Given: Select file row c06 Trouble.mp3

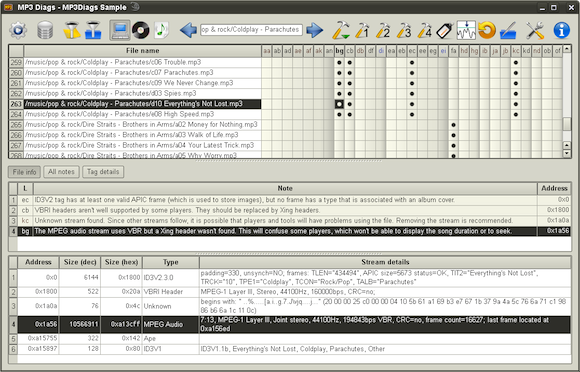Looking at the screenshot, I should [142, 62].
